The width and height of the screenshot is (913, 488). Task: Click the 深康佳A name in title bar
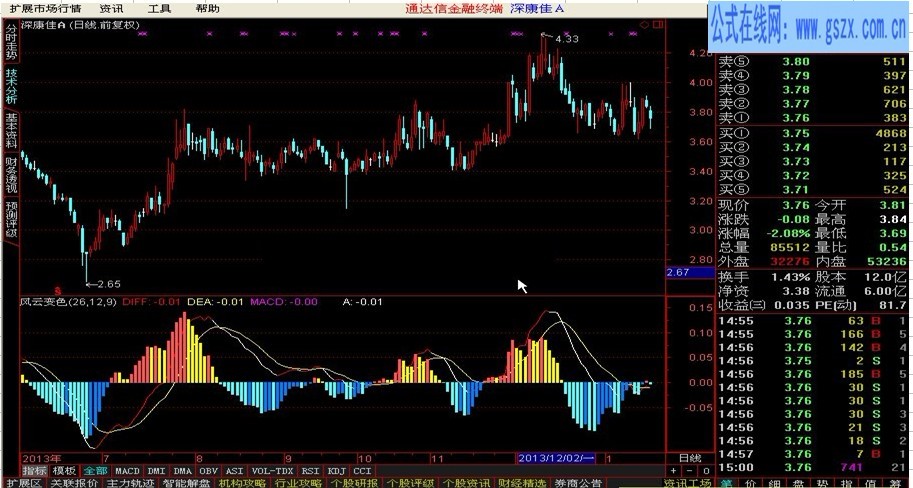click(x=537, y=9)
